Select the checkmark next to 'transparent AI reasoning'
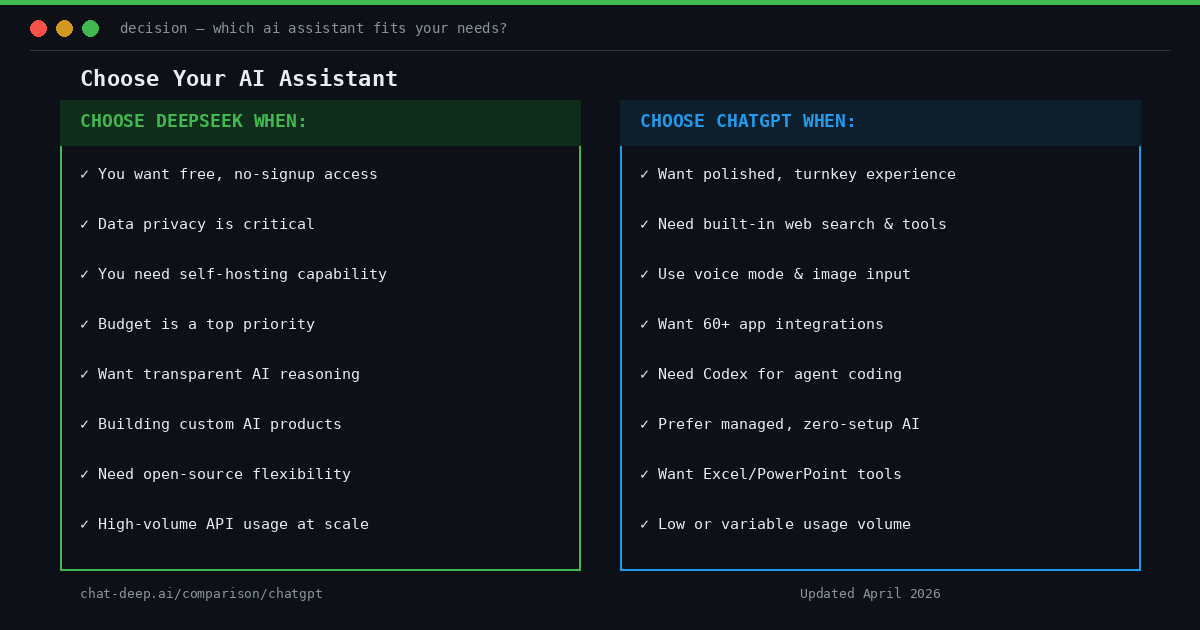The image size is (1200, 630). point(84,374)
